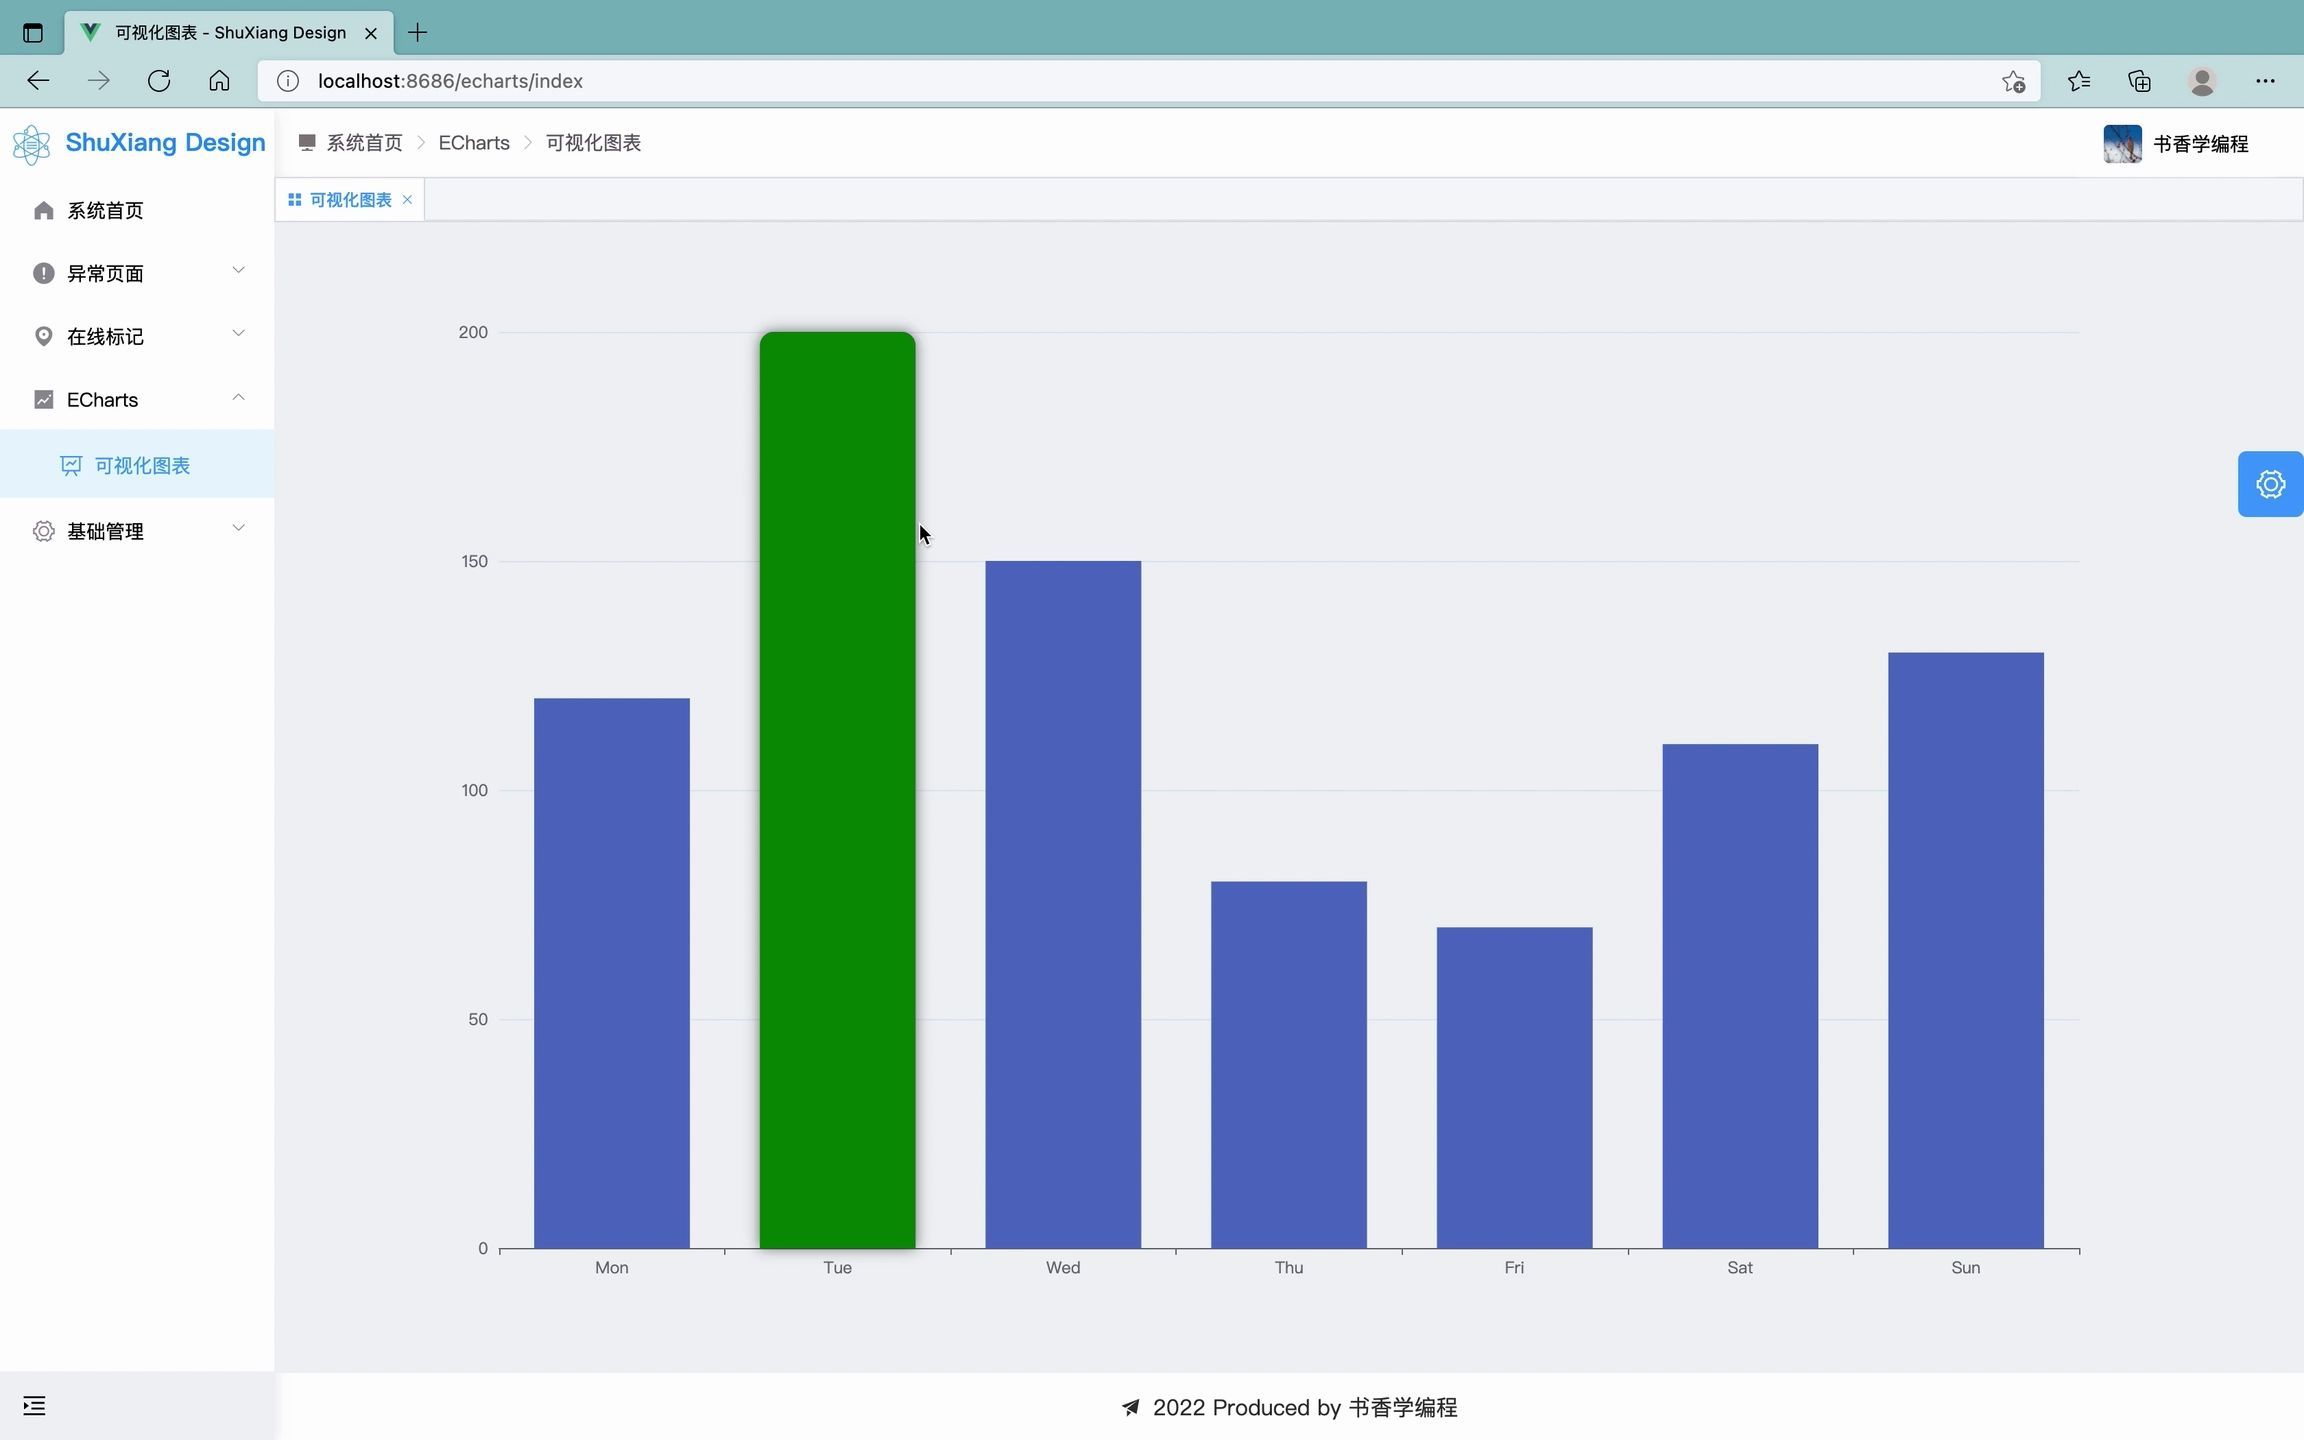
Task: Click the browser forward arrow
Action: 98,81
